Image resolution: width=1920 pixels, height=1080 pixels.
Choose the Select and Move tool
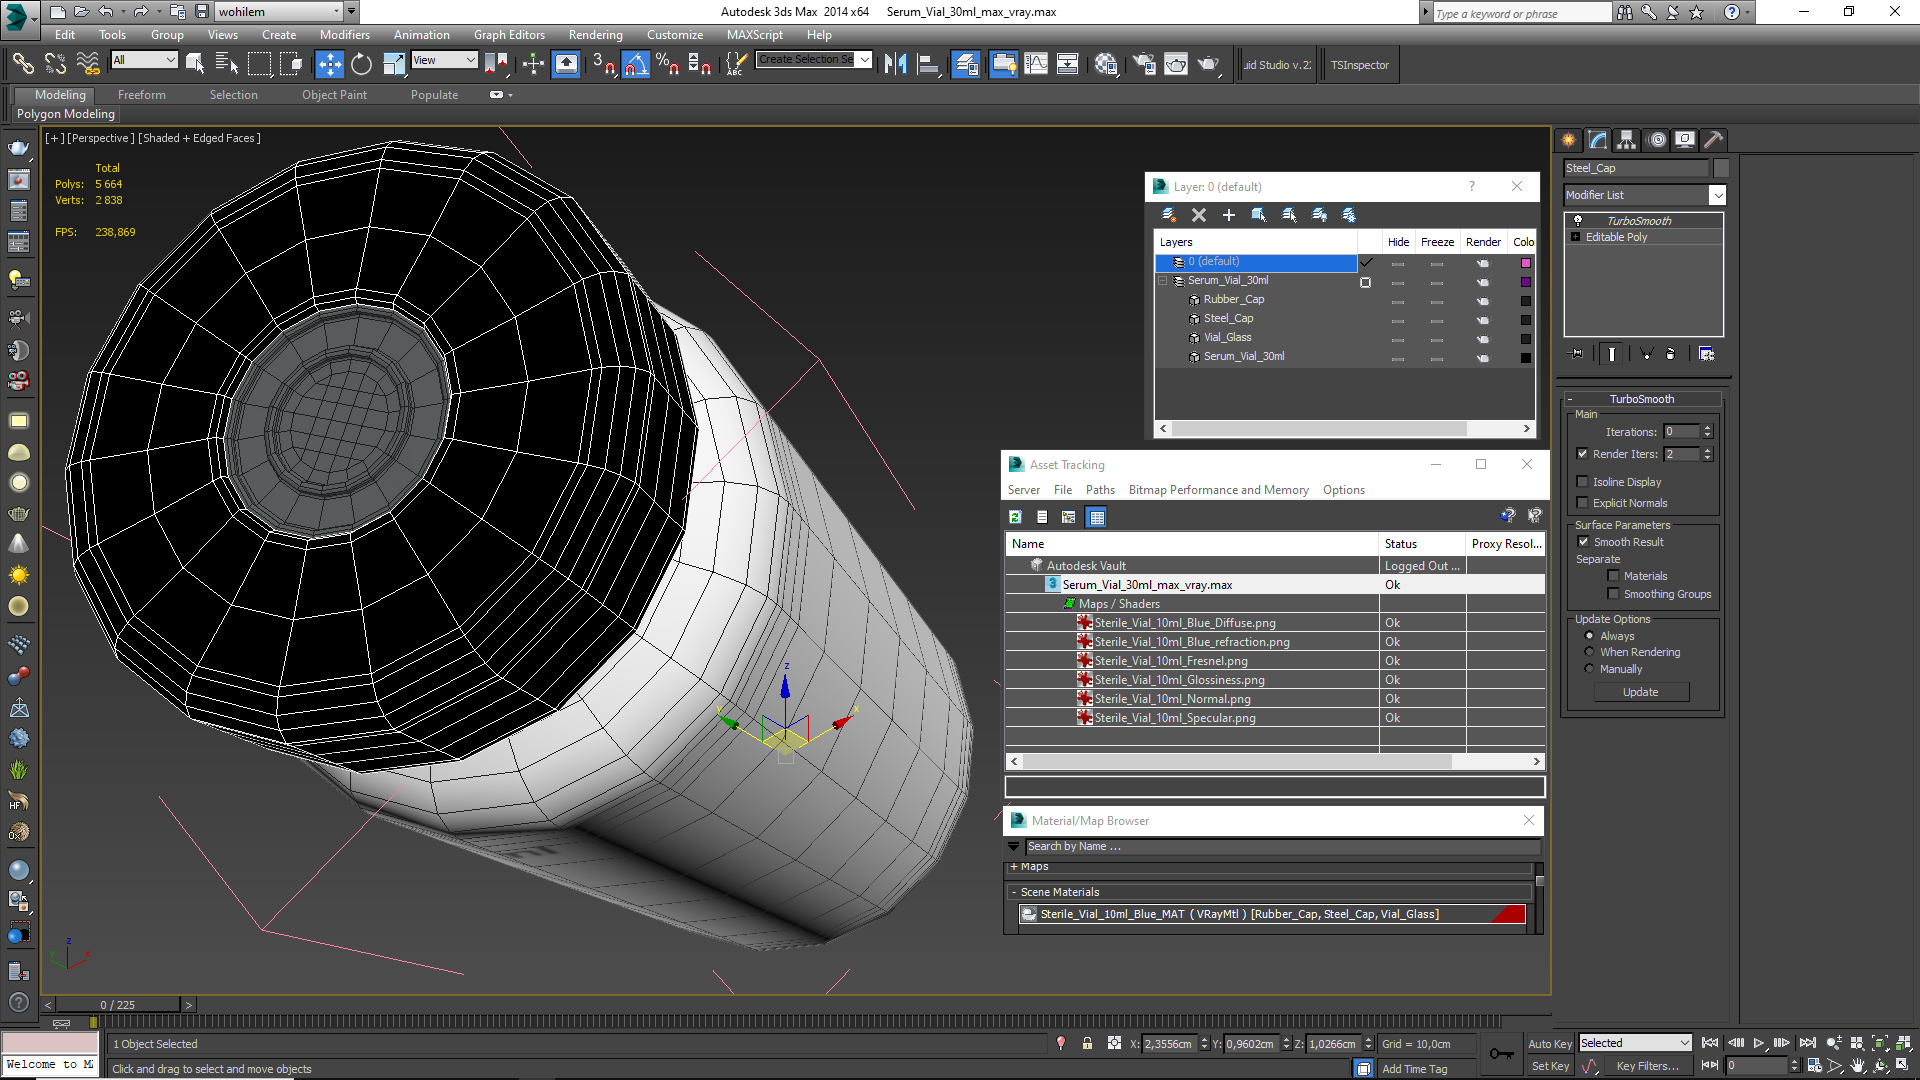[329, 64]
